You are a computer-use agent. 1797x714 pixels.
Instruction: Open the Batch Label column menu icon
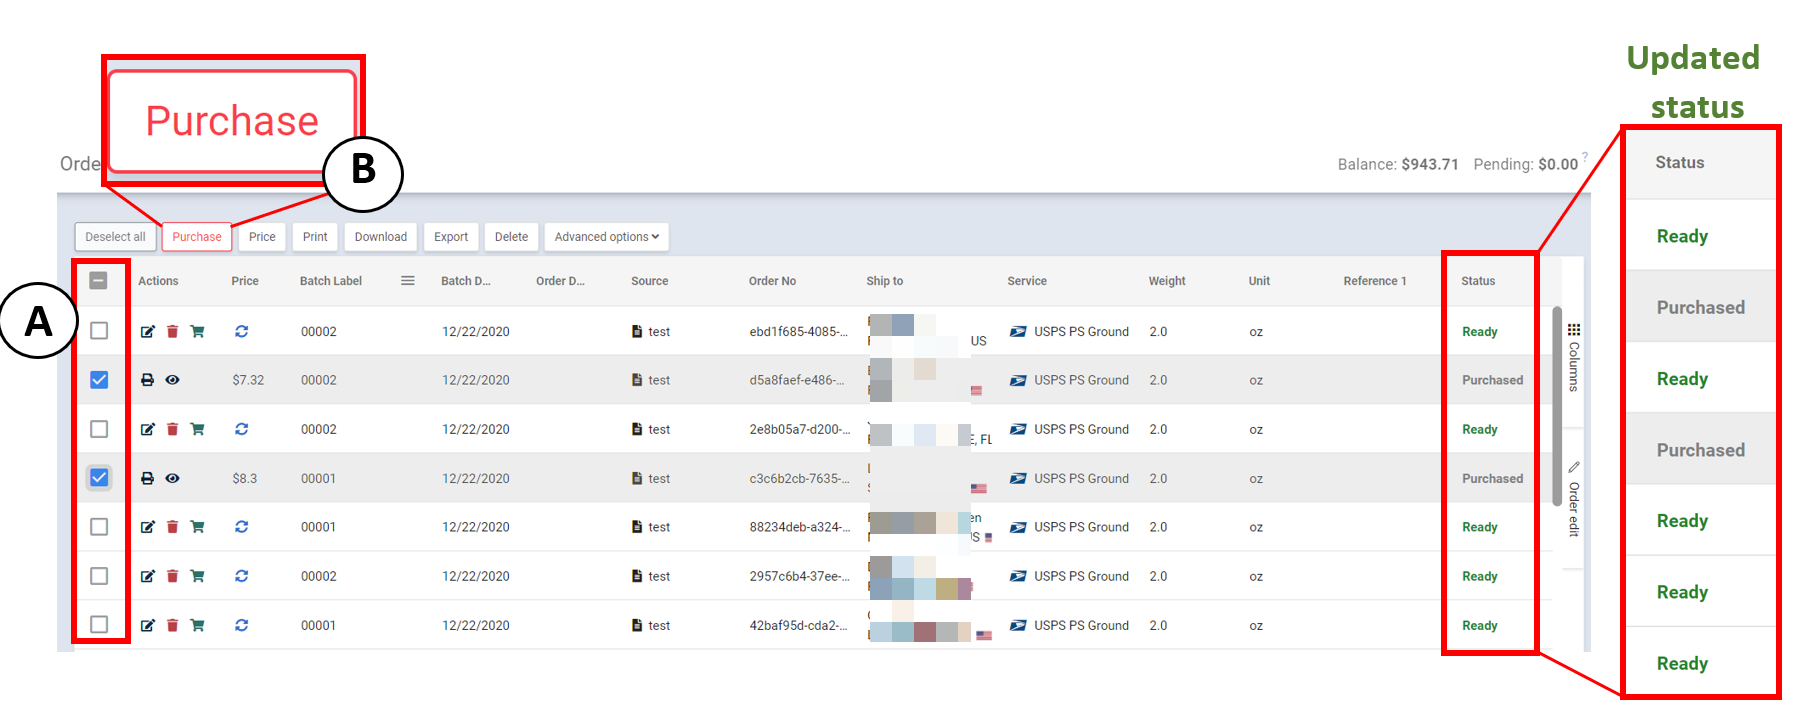[408, 281]
